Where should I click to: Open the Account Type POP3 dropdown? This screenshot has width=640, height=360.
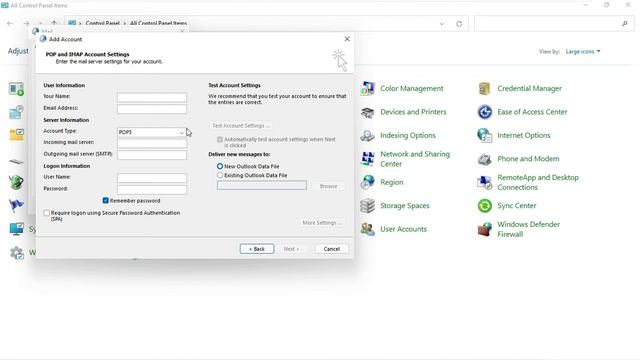coord(152,132)
